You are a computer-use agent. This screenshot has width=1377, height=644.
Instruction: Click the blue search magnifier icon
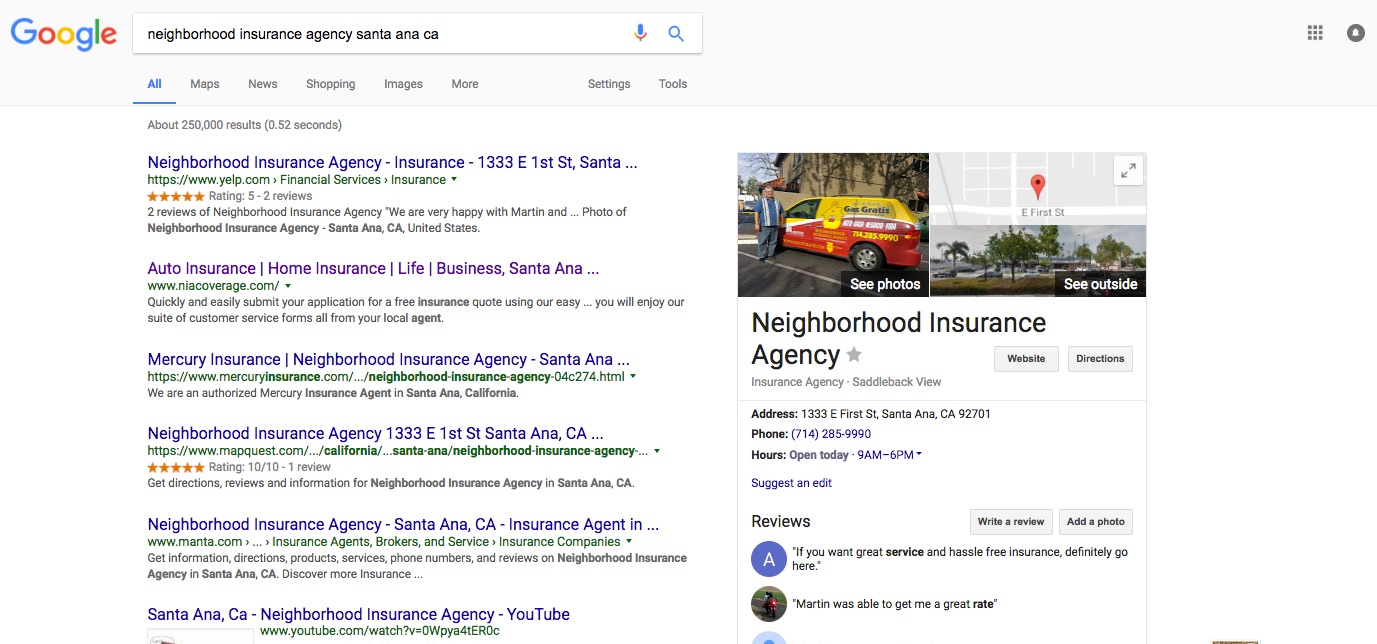tap(676, 34)
